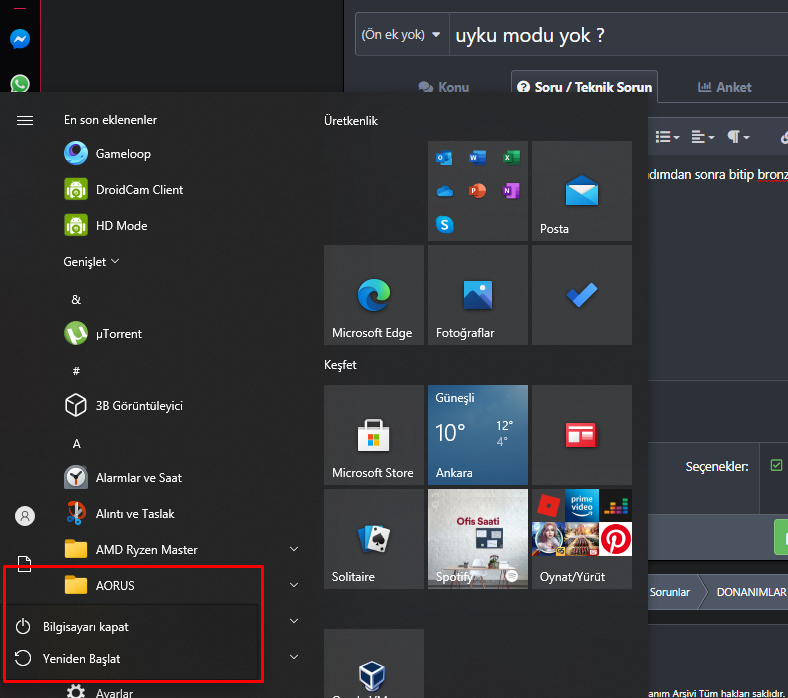Open the Excel icon in the Office tile
The width and height of the screenshot is (788, 698).
point(511,158)
